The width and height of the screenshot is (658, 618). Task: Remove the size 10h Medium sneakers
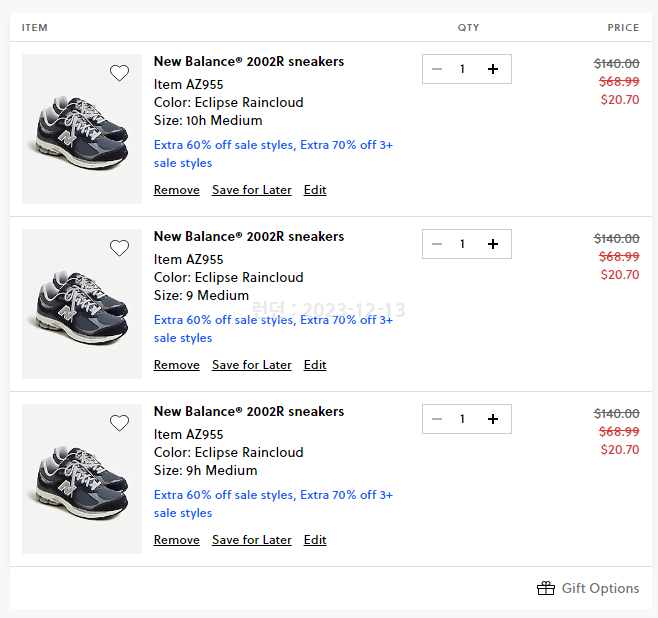coord(176,190)
